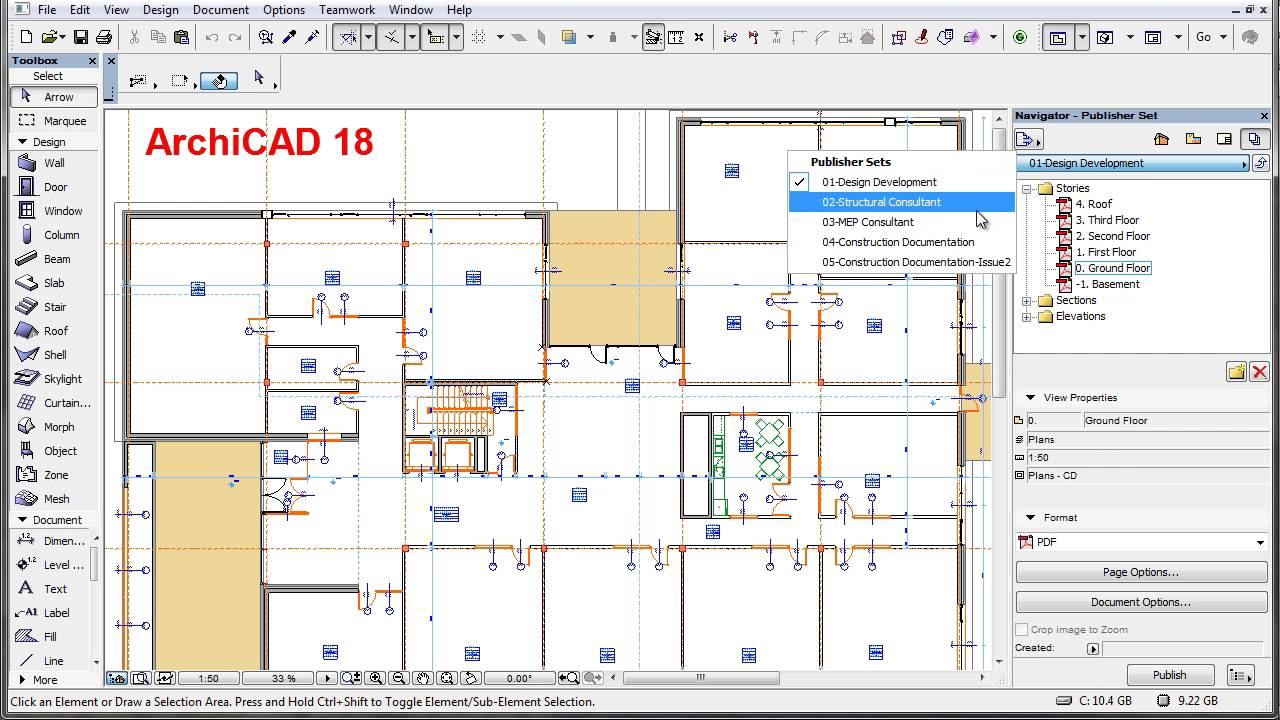Activate the Column tool
1280x720 pixels.
(55, 235)
